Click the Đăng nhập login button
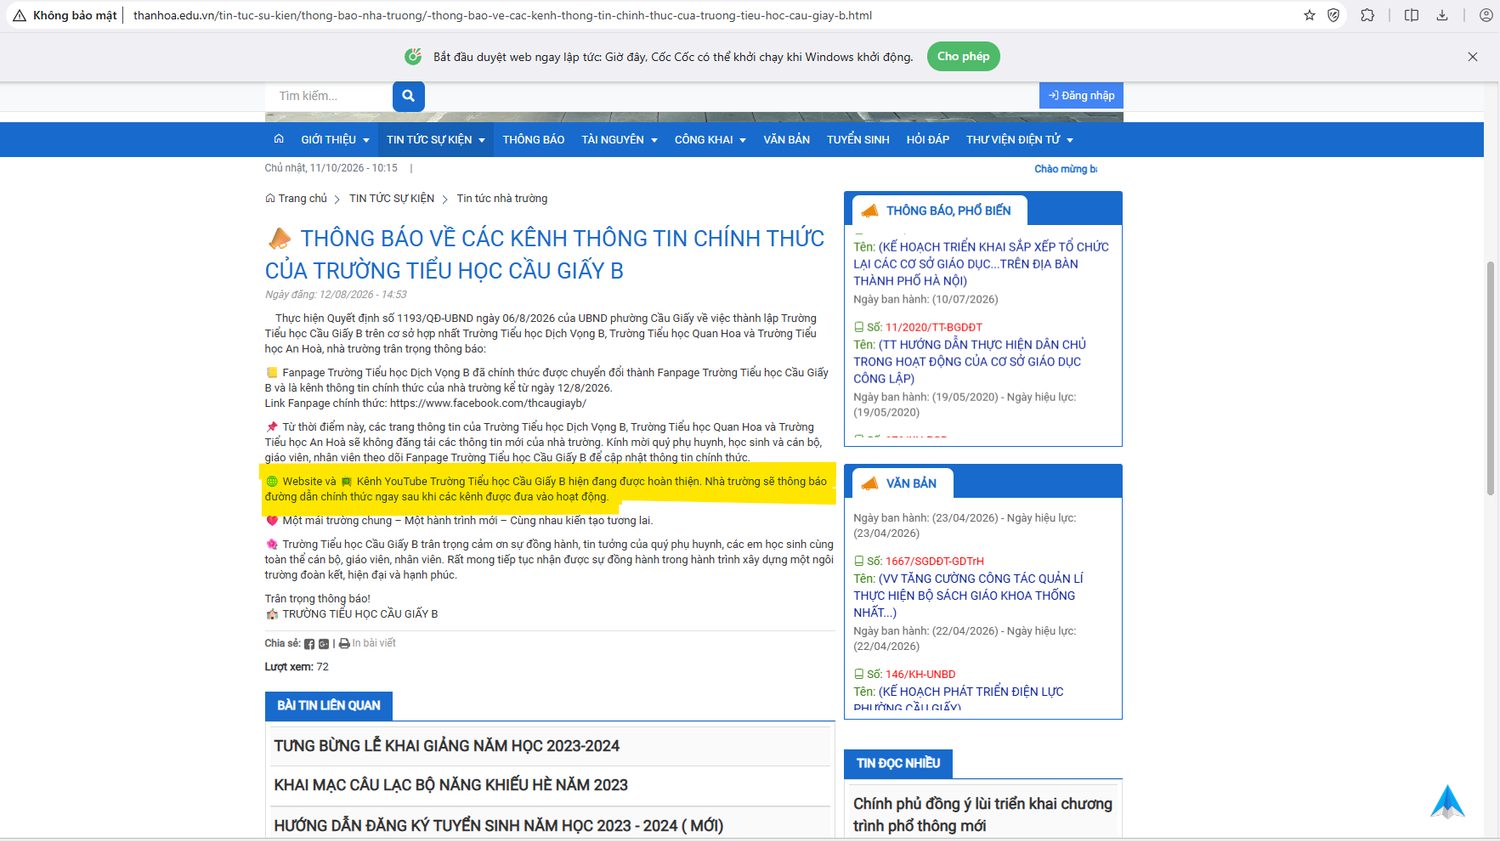1500x841 pixels. (x=1081, y=95)
